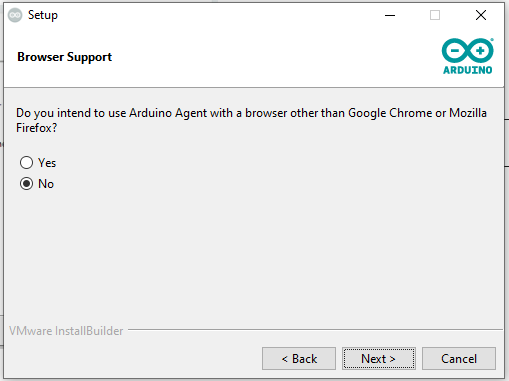
Task: Click the plus sign inside Arduino logo
Action: click(x=480, y=51)
